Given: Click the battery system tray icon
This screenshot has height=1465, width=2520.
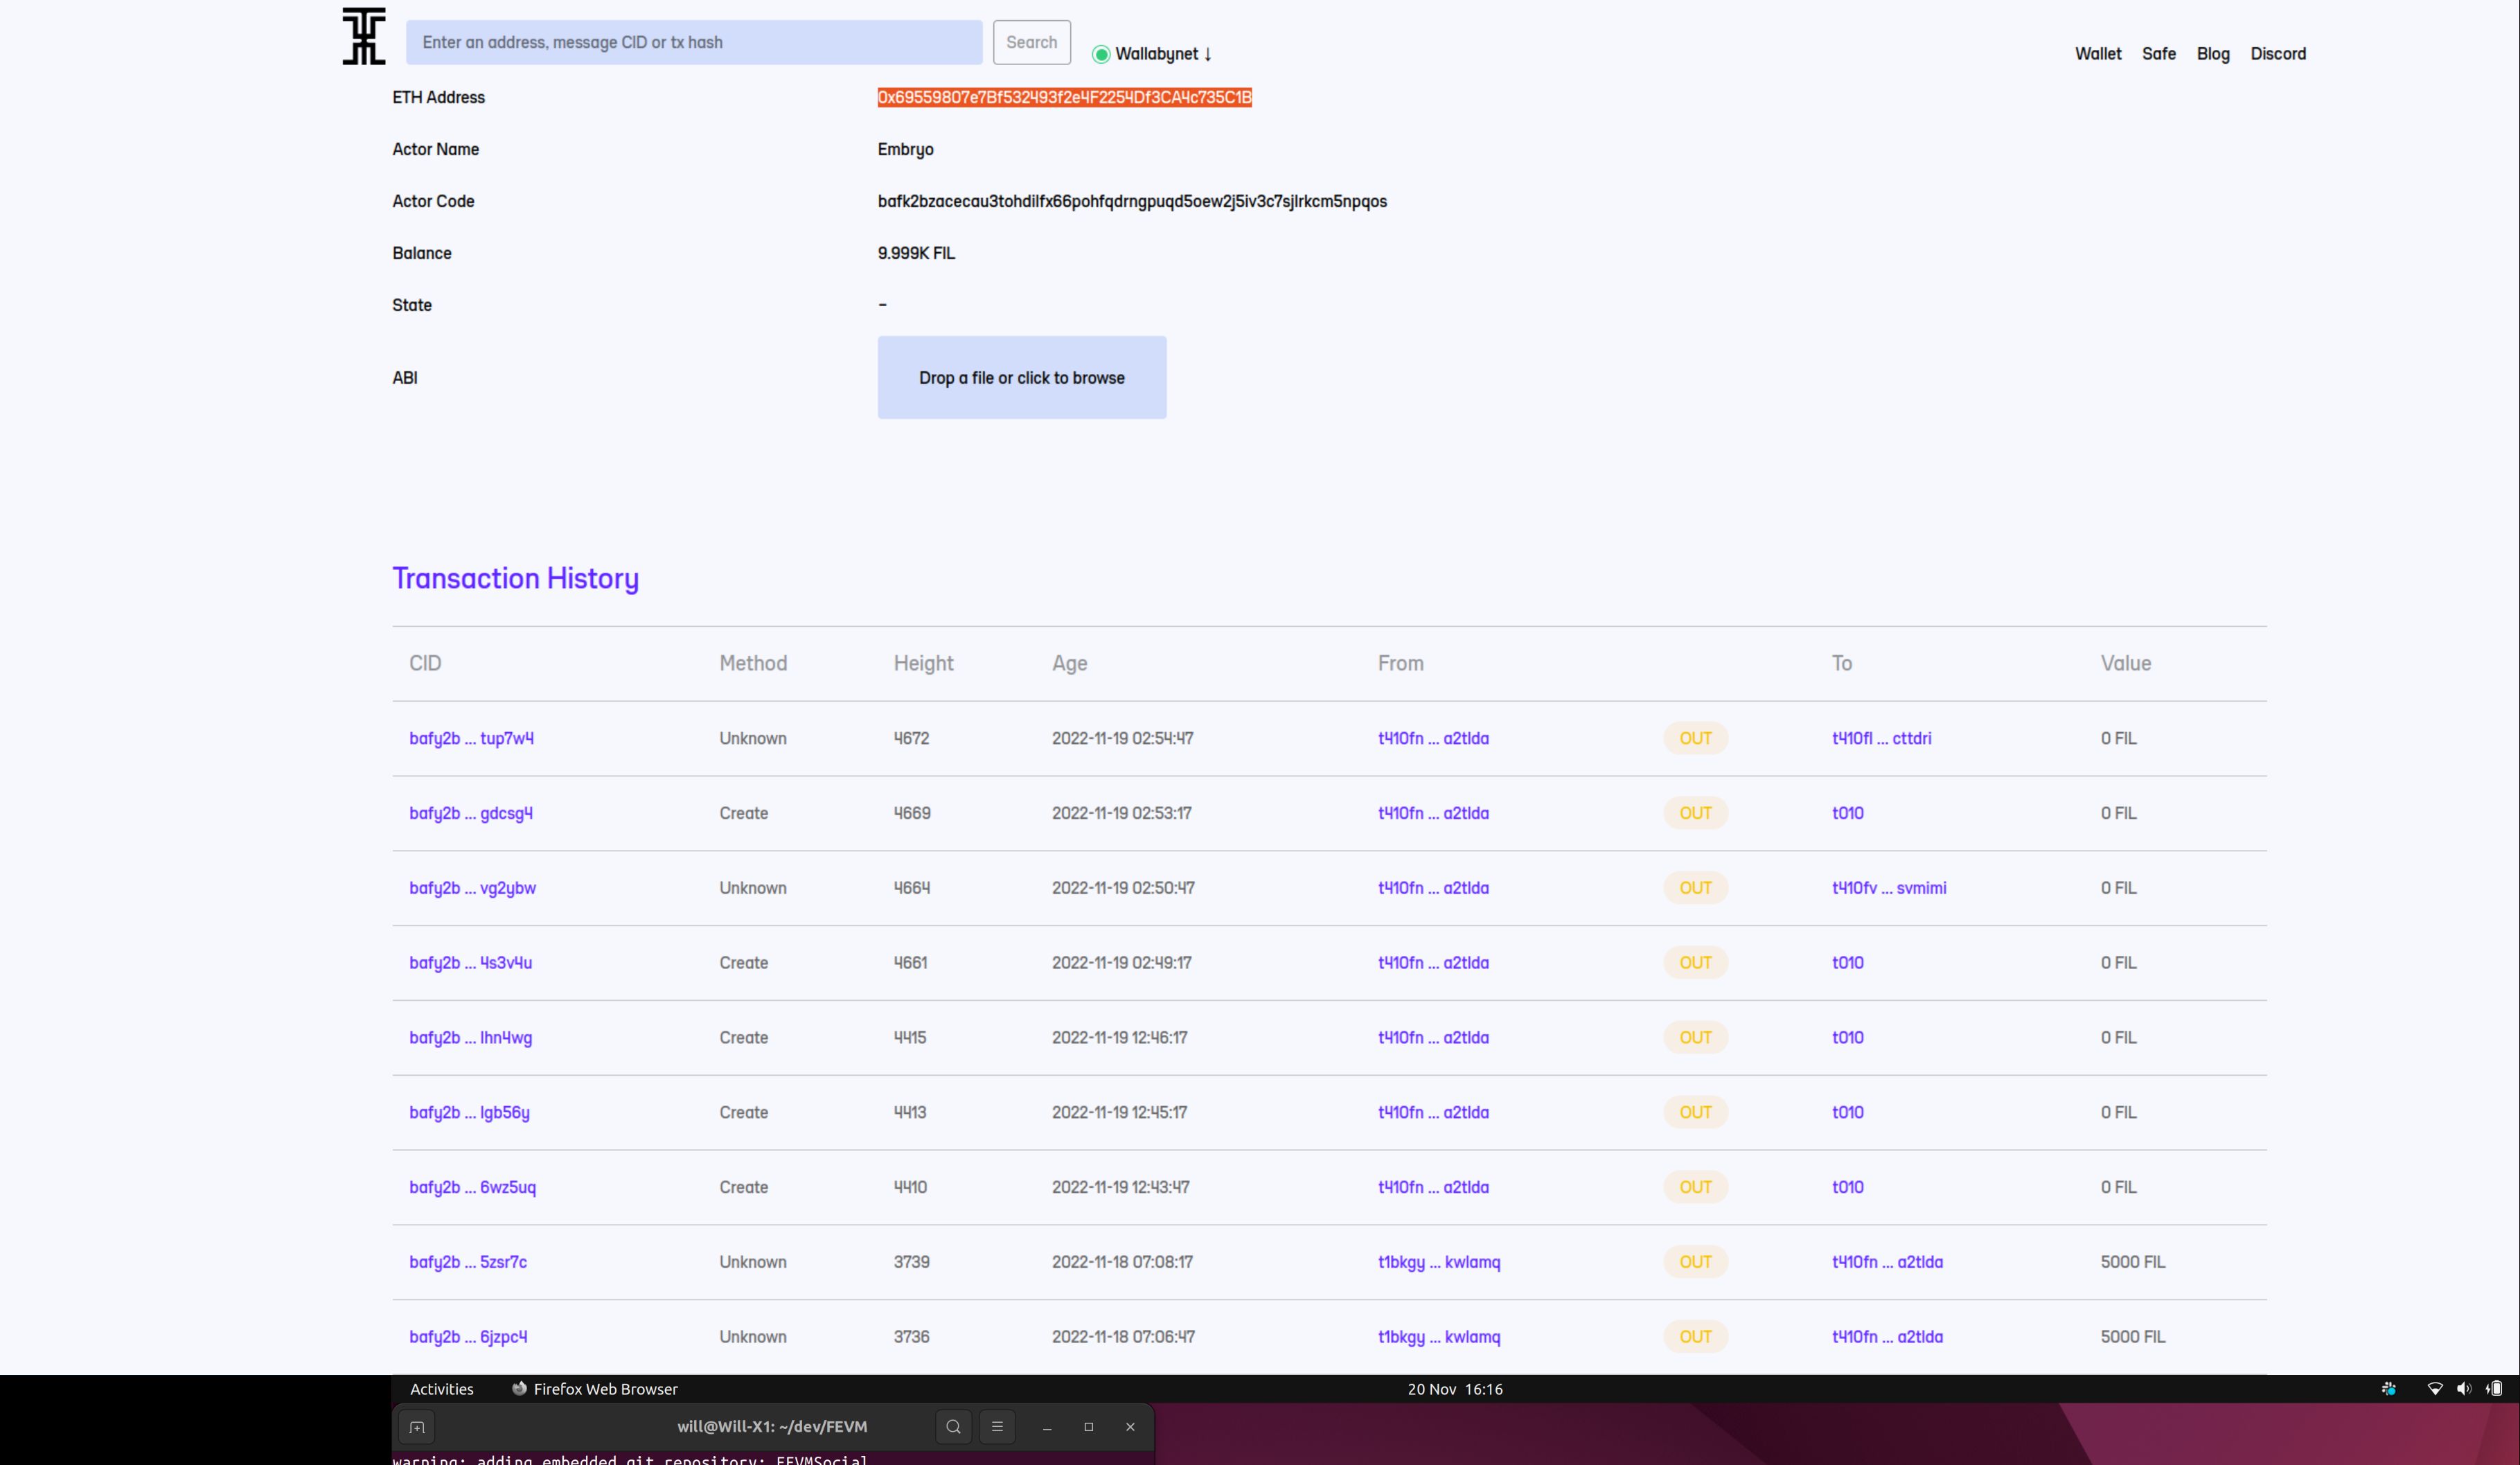Looking at the screenshot, I should [x=2494, y=1389].
